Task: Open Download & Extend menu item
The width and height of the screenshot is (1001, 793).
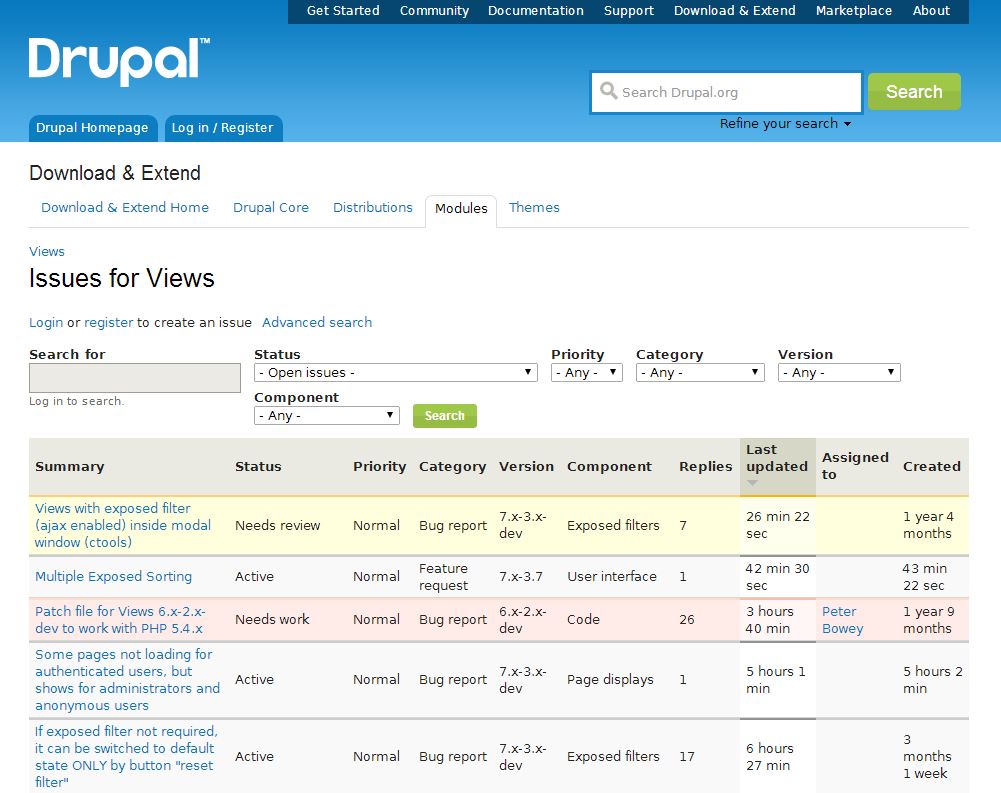Action: [735, 11]
